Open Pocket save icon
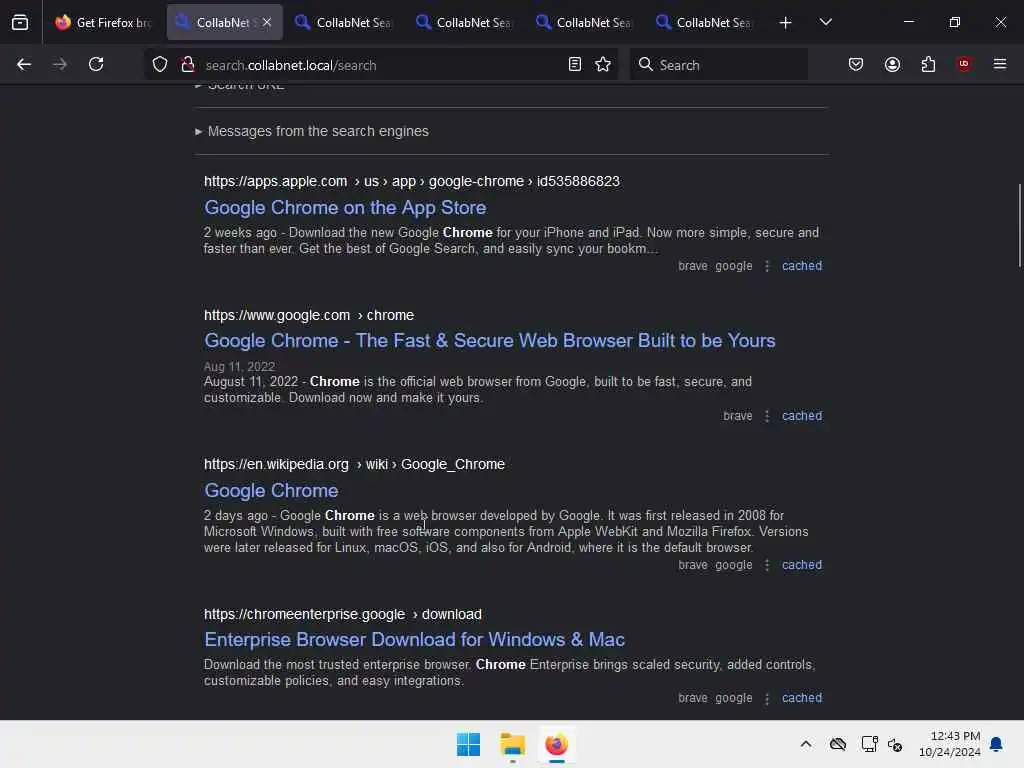This screenshot has width=1024, height=768. [x=856, y=65]
